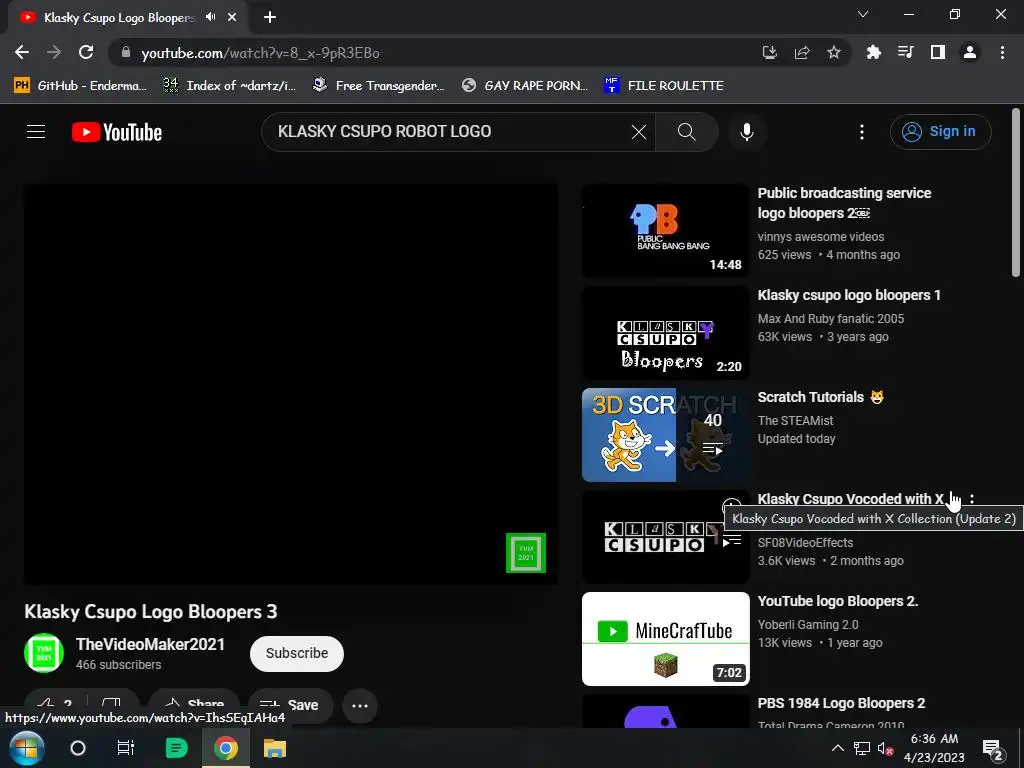Open the FILE ROULETTE bookmark

click(664, 86)
